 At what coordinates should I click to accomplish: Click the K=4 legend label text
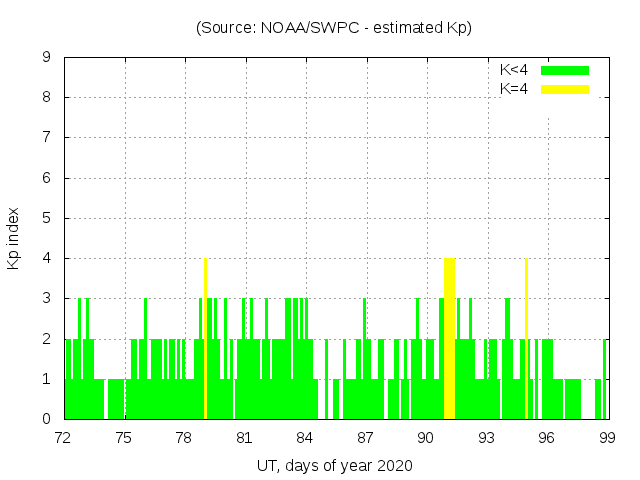tap(514, 89)
